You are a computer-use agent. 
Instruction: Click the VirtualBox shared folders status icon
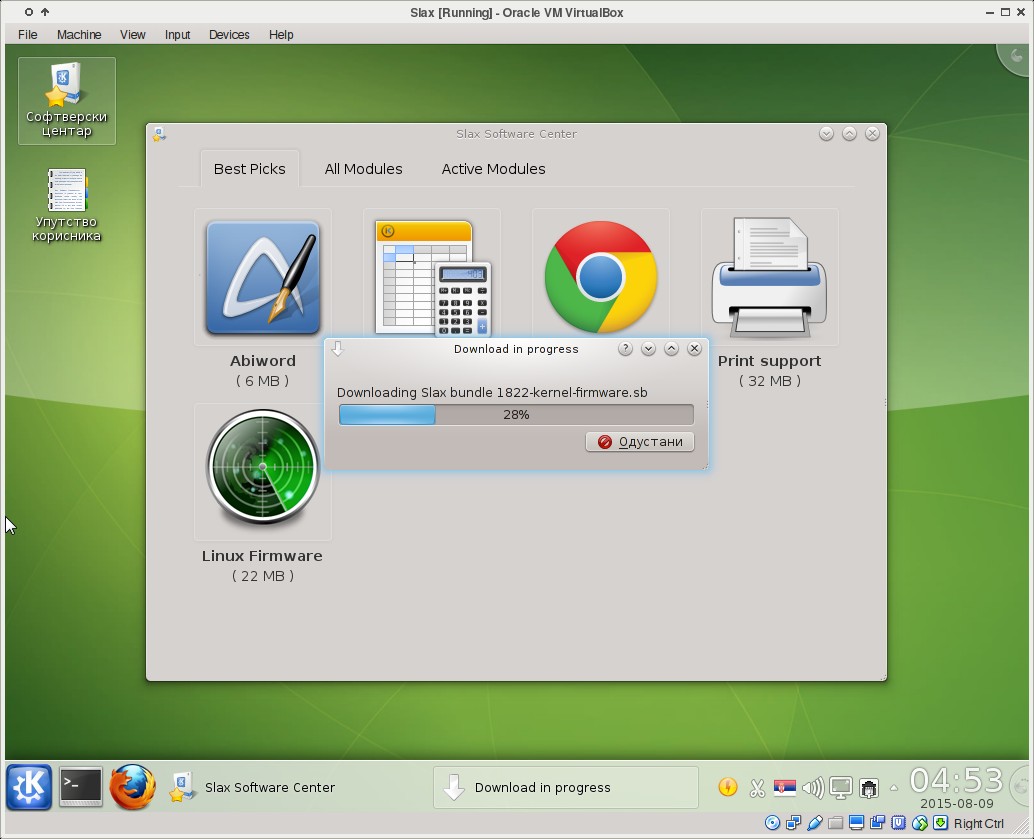tap(836, 823)
